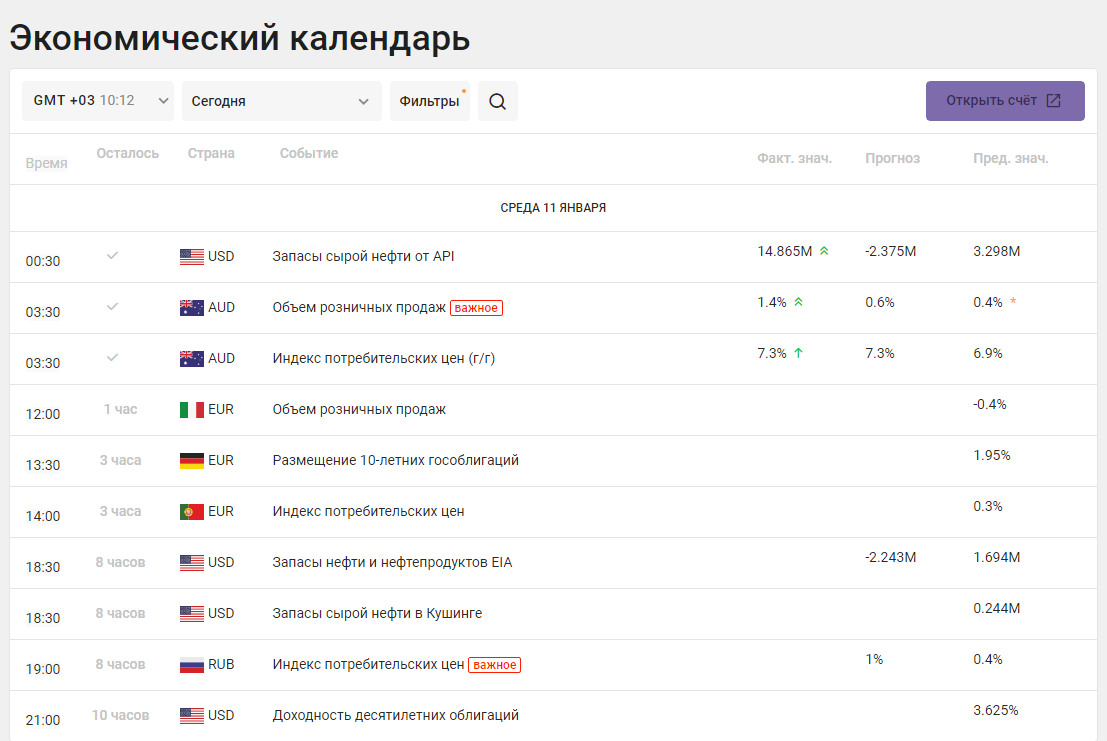Screen dimensions: 1107x741
Task: Click the German flag at 13:30
Action: pyautogui.click(x=192, y=461)
